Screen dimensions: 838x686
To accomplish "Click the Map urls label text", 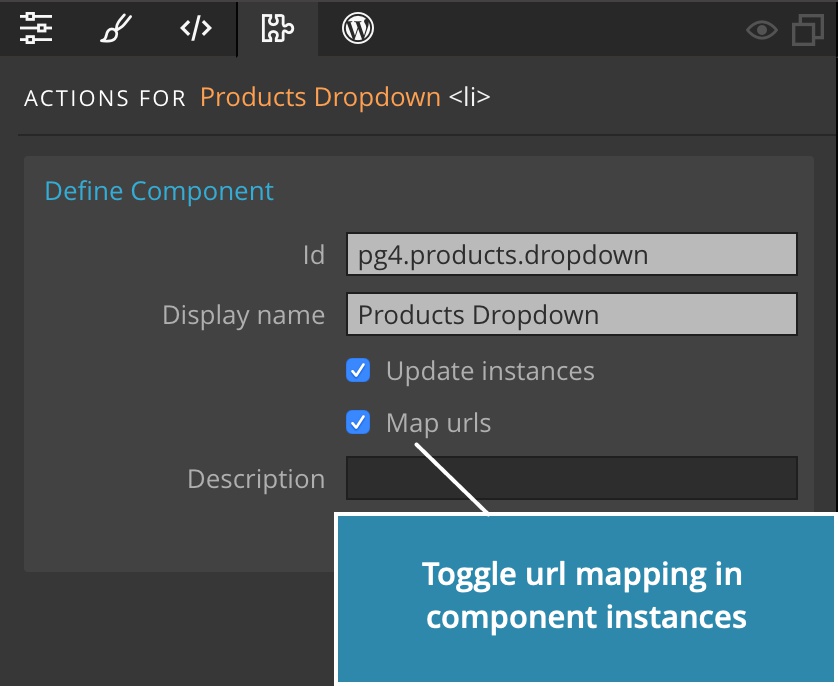I will click(438, 423).
